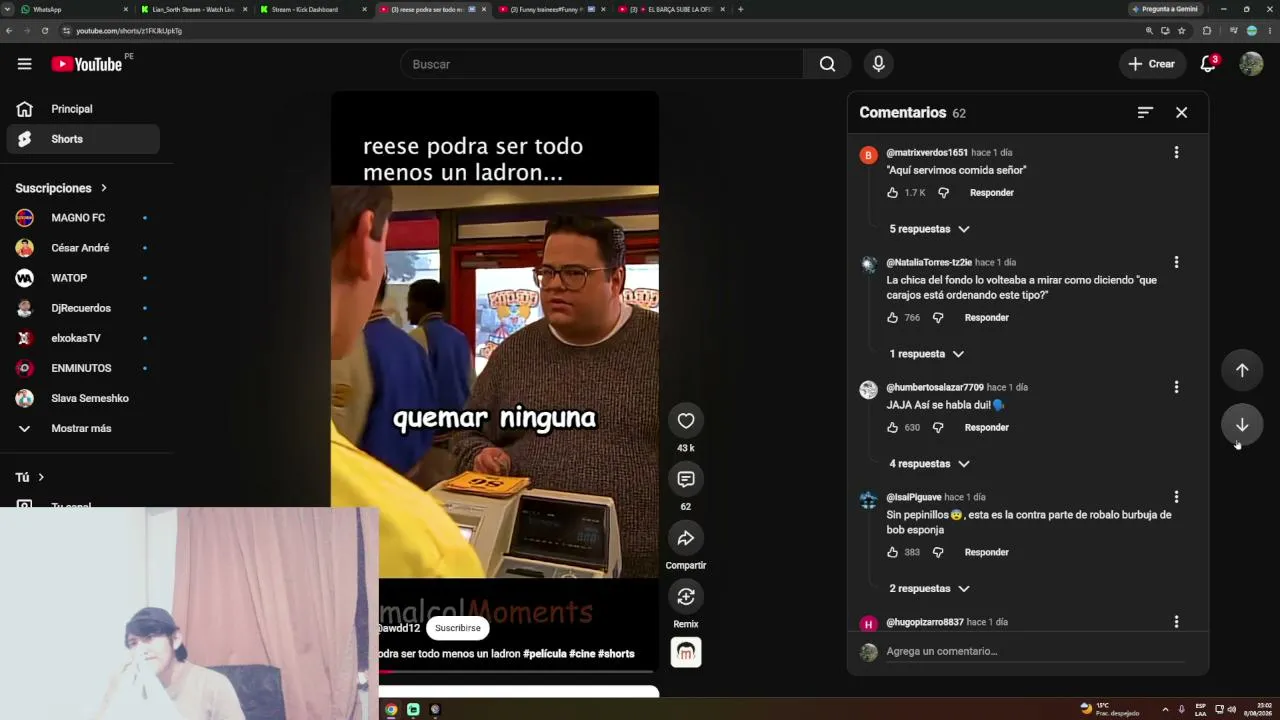Click the Agrega un comentario field
1280x720 pixels.
1035,651
